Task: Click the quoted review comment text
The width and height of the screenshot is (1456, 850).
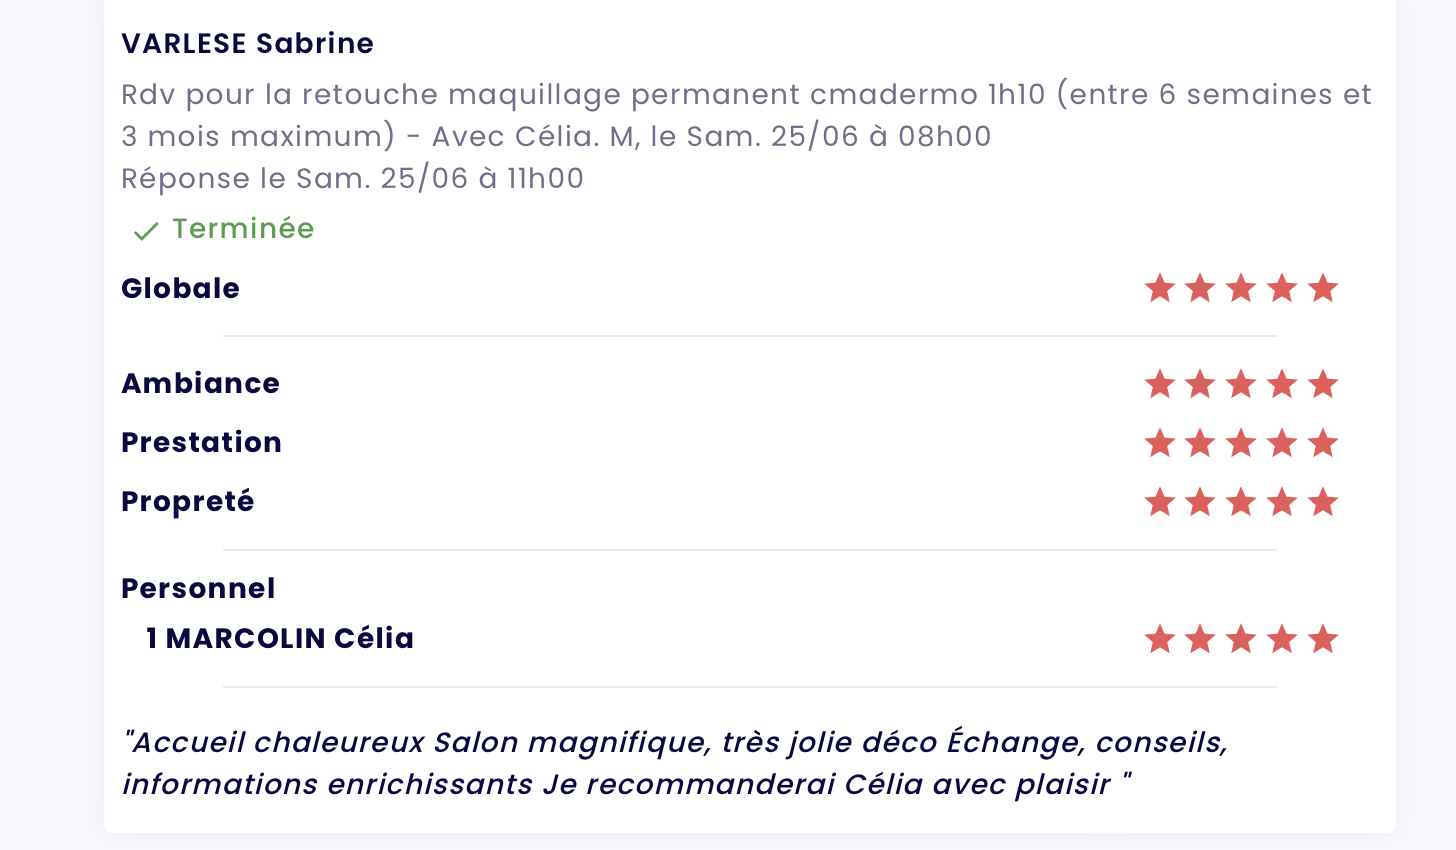Action: pos(675,763)
